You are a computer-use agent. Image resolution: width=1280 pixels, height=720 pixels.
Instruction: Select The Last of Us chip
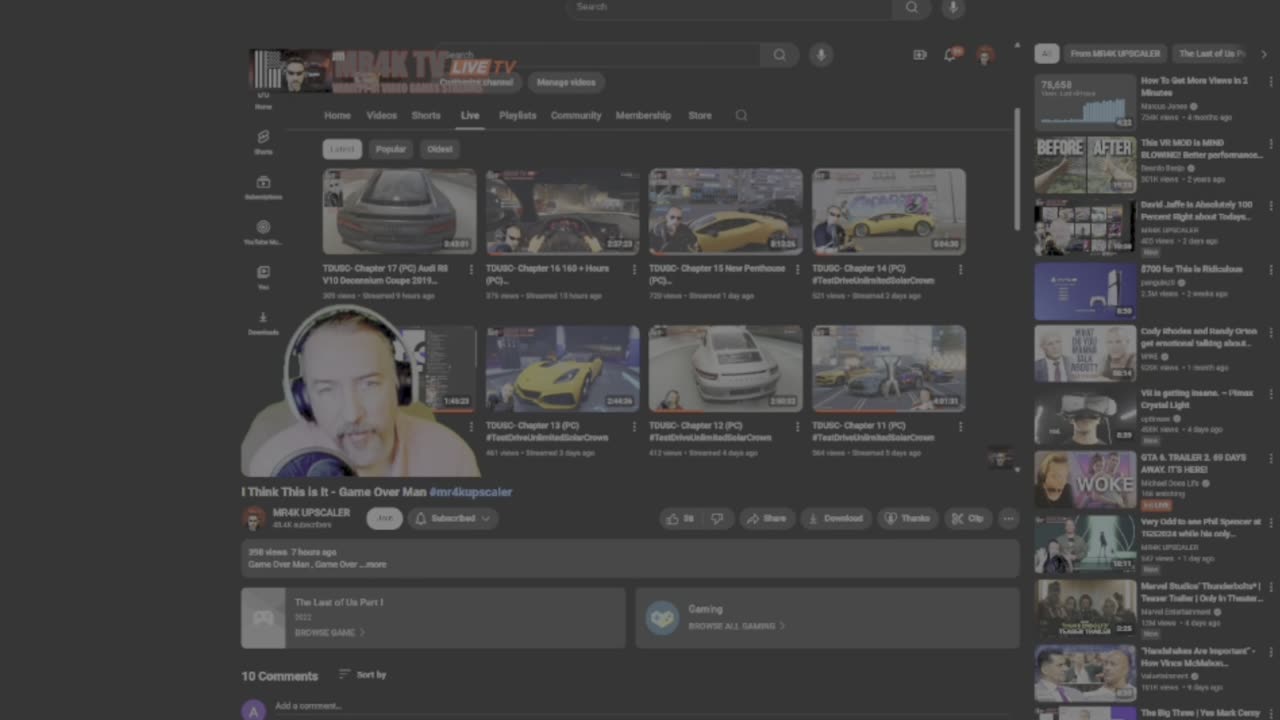[1212, 54]
